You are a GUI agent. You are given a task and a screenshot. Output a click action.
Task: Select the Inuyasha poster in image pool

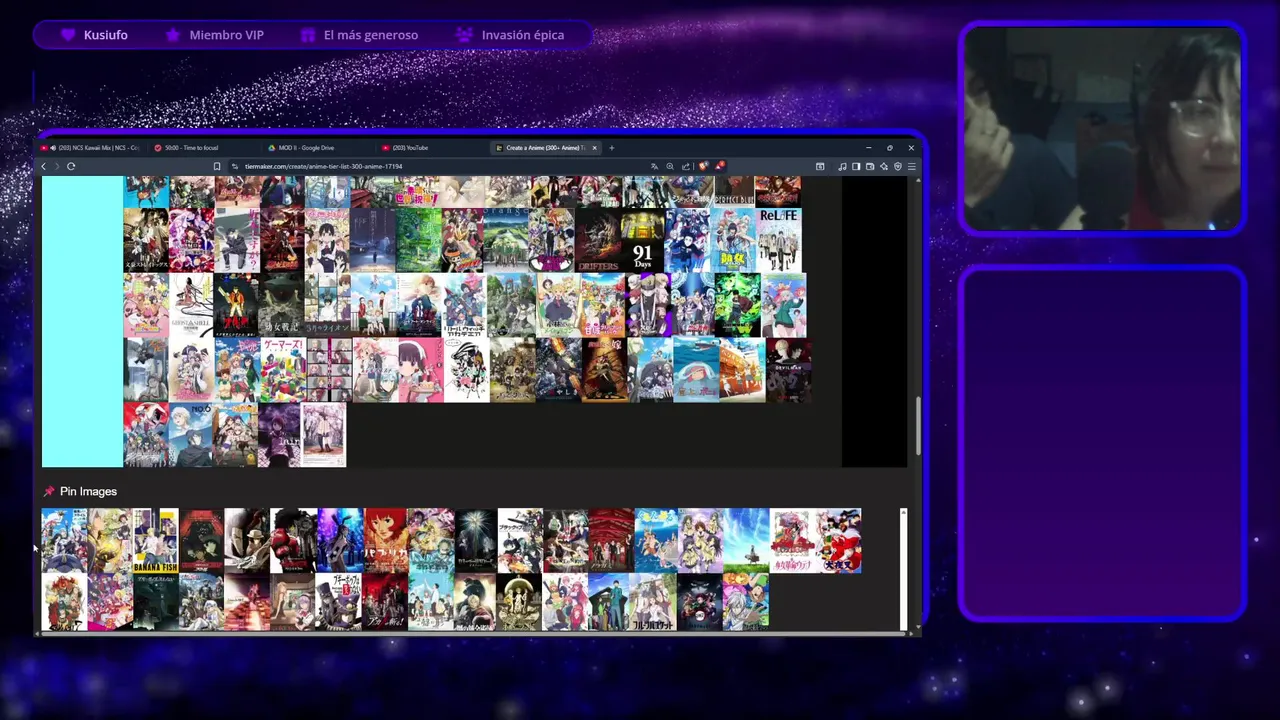(839, 541)
